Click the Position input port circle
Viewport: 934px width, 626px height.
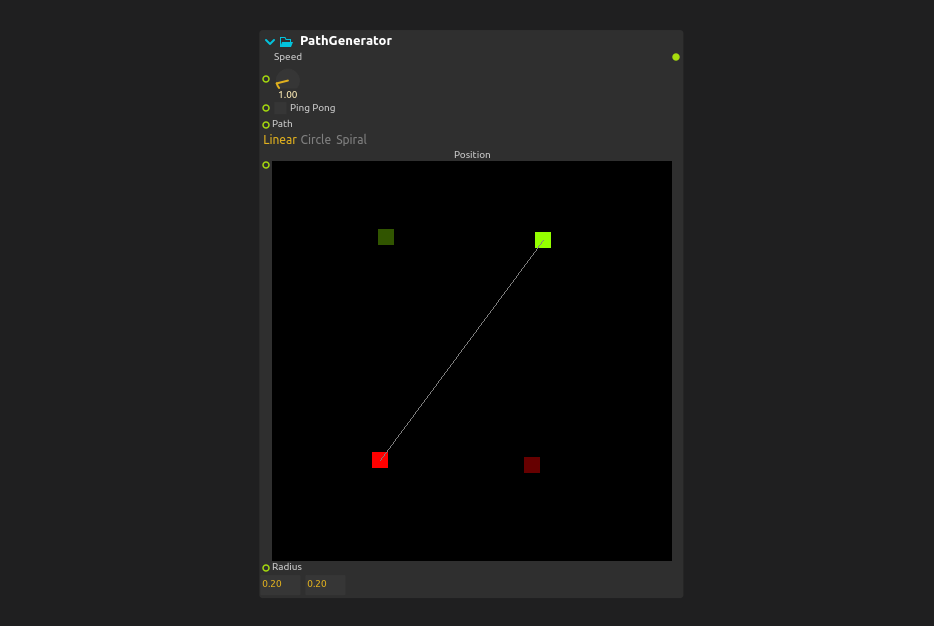point(266,165)
